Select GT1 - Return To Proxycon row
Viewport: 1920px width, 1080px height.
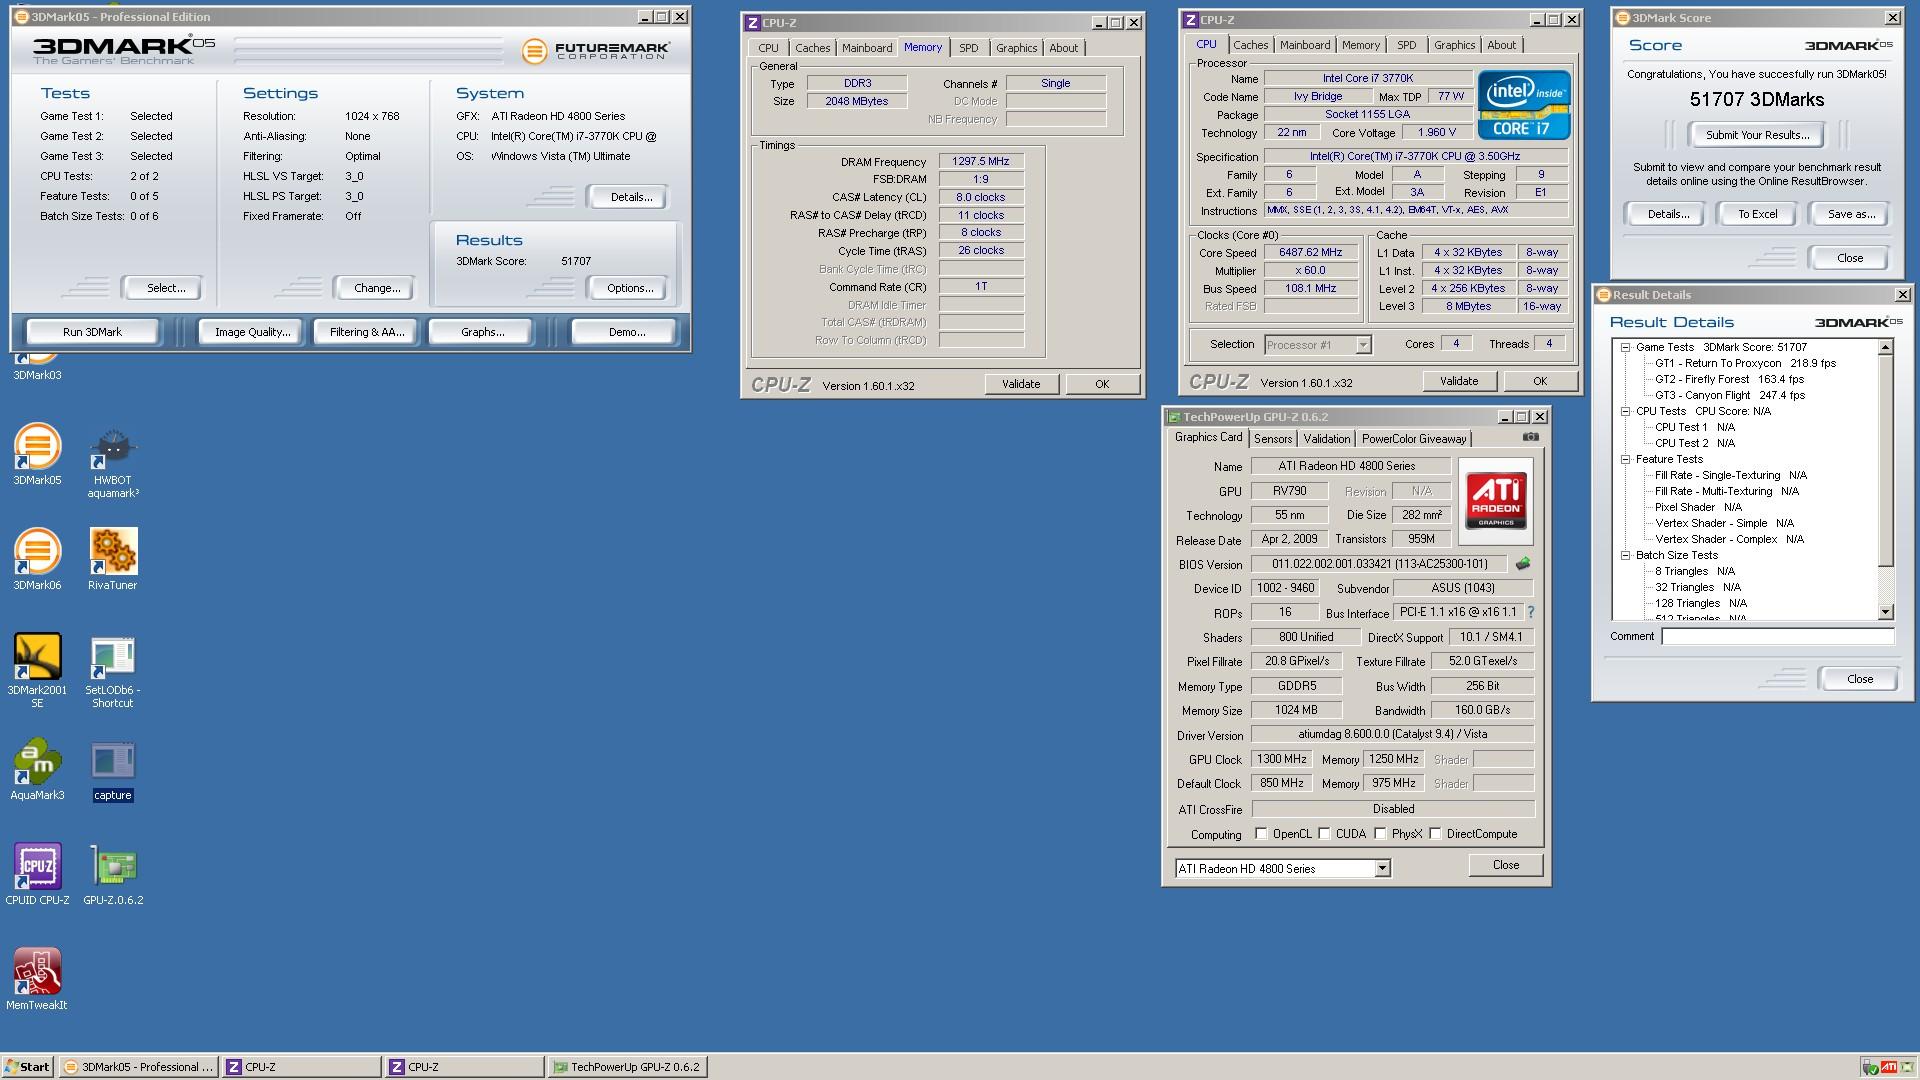click(1745, 364)
